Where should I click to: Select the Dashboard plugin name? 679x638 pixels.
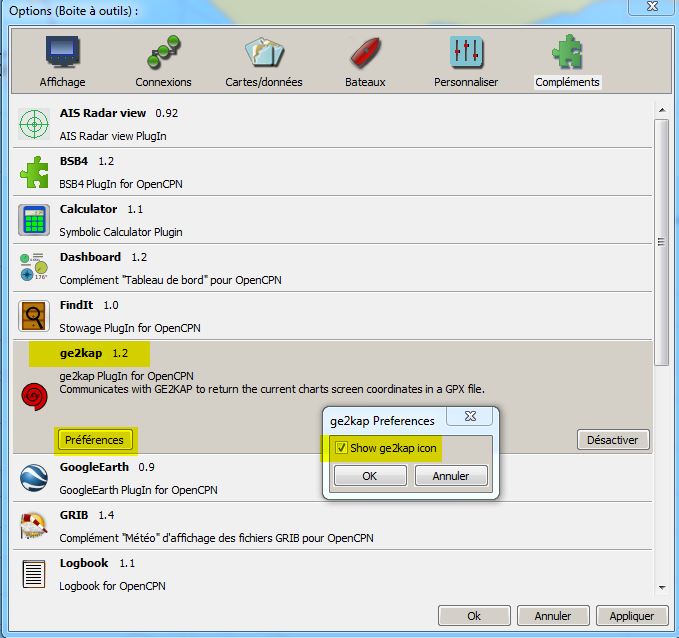(90, 257)
